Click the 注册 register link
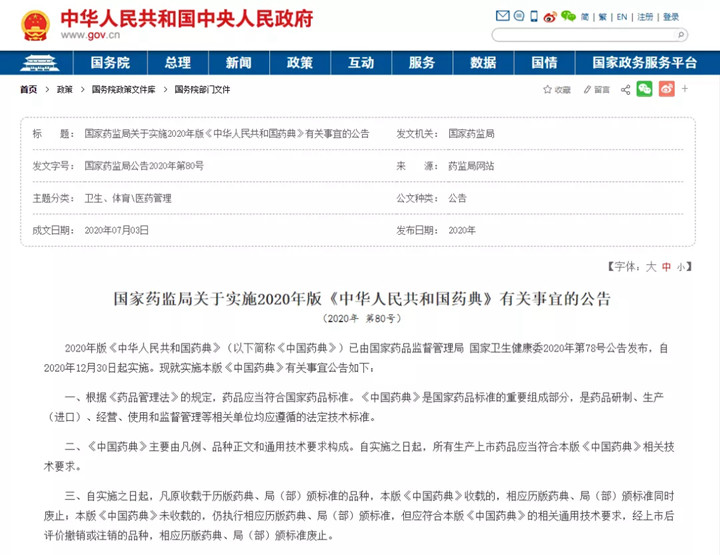The width and height of the screenshot is (720, 555). point(645,17)
